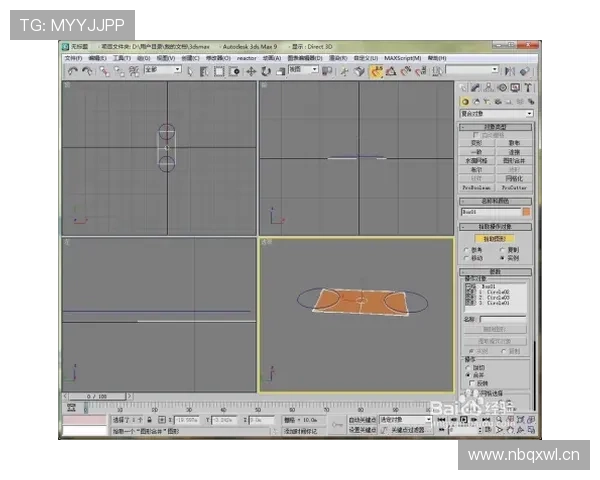Activate the Select and Move tool
Screen dimensions: 600x480
251,71
